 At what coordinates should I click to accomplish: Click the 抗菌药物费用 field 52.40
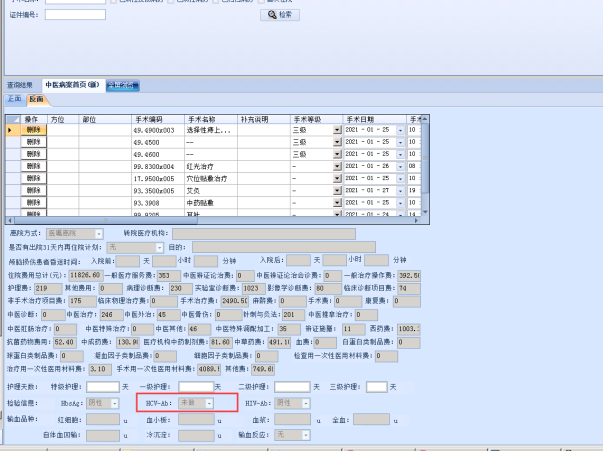coord(65,342)
